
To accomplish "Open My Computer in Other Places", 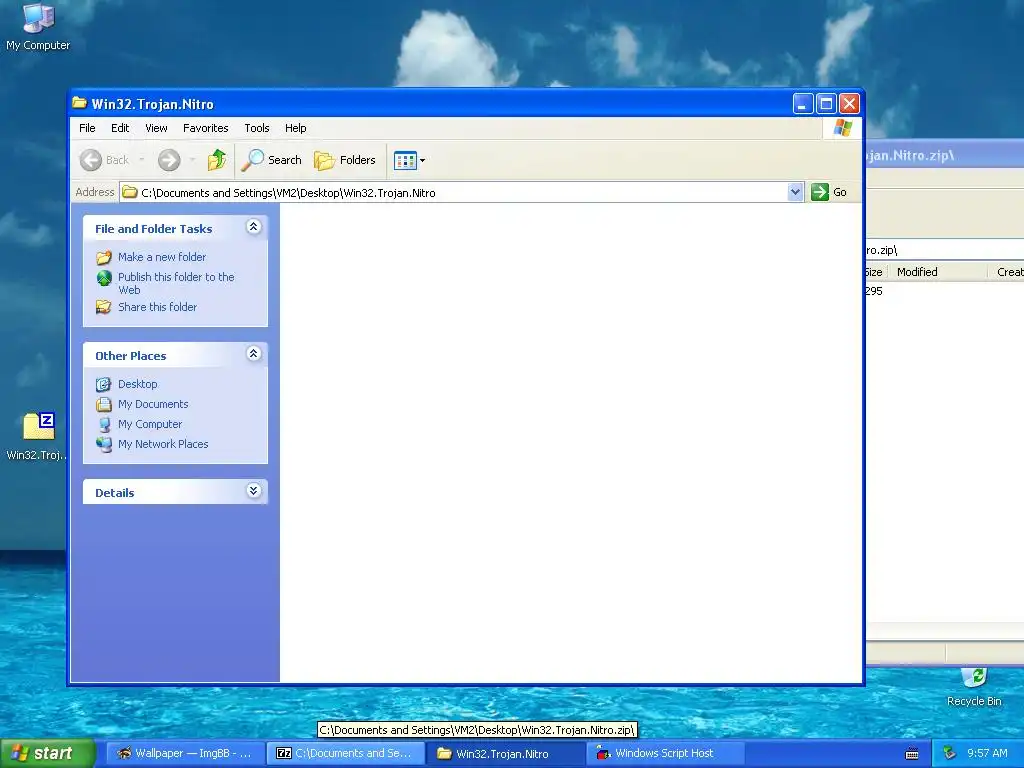I will 150,424.
